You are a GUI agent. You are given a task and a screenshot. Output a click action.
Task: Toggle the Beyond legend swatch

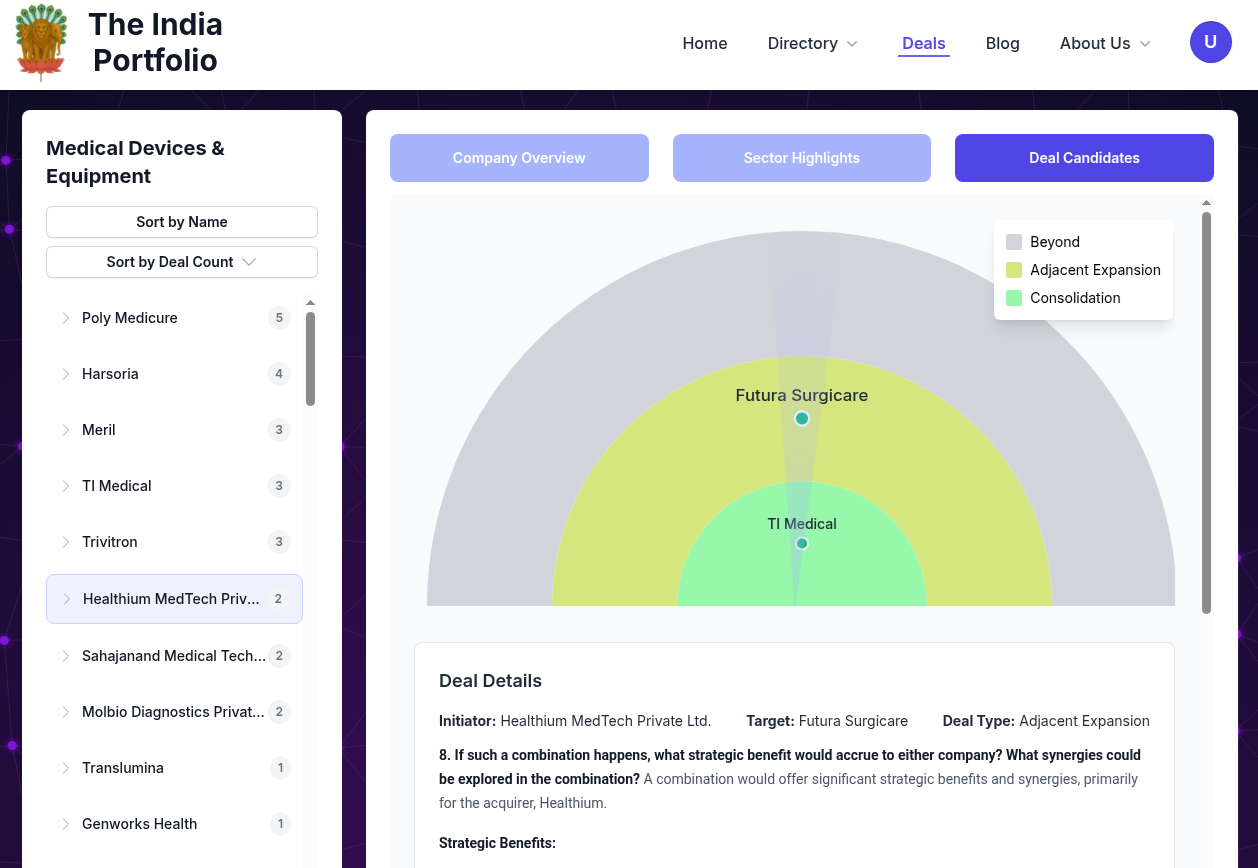(1014, 242)
